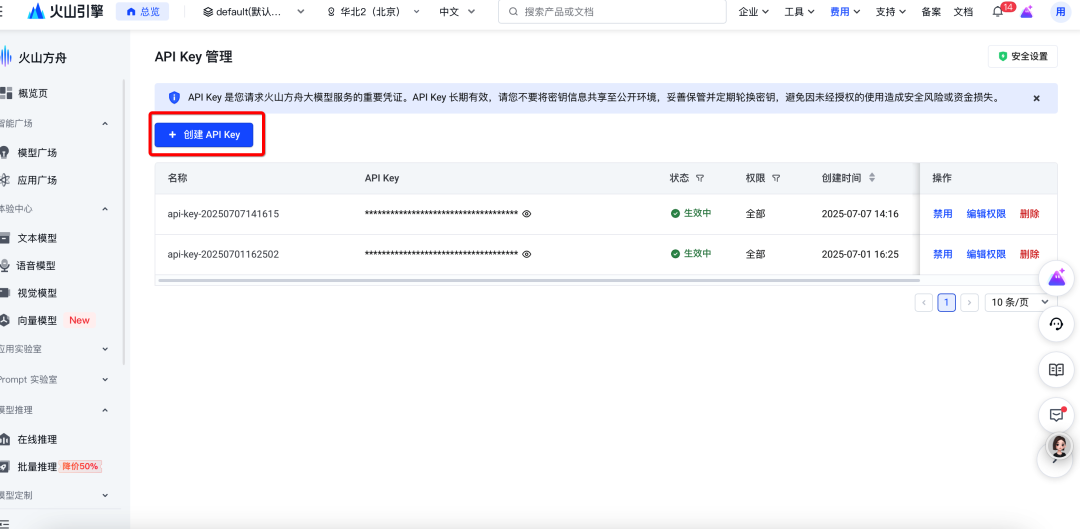Dismiss the API Key info banner
Image resolution: width=1080 pixels, height=529 pixels.
coord(1036,98)
